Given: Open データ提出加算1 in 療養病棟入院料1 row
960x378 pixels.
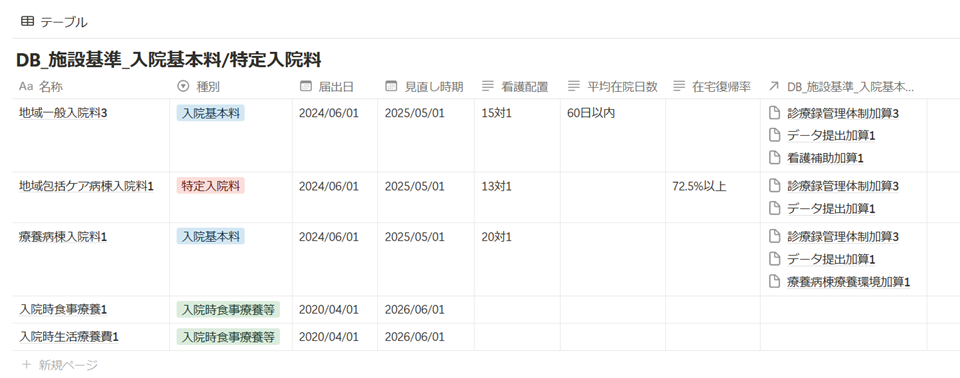Looking at the screenshot, I should tap(831, 259).
